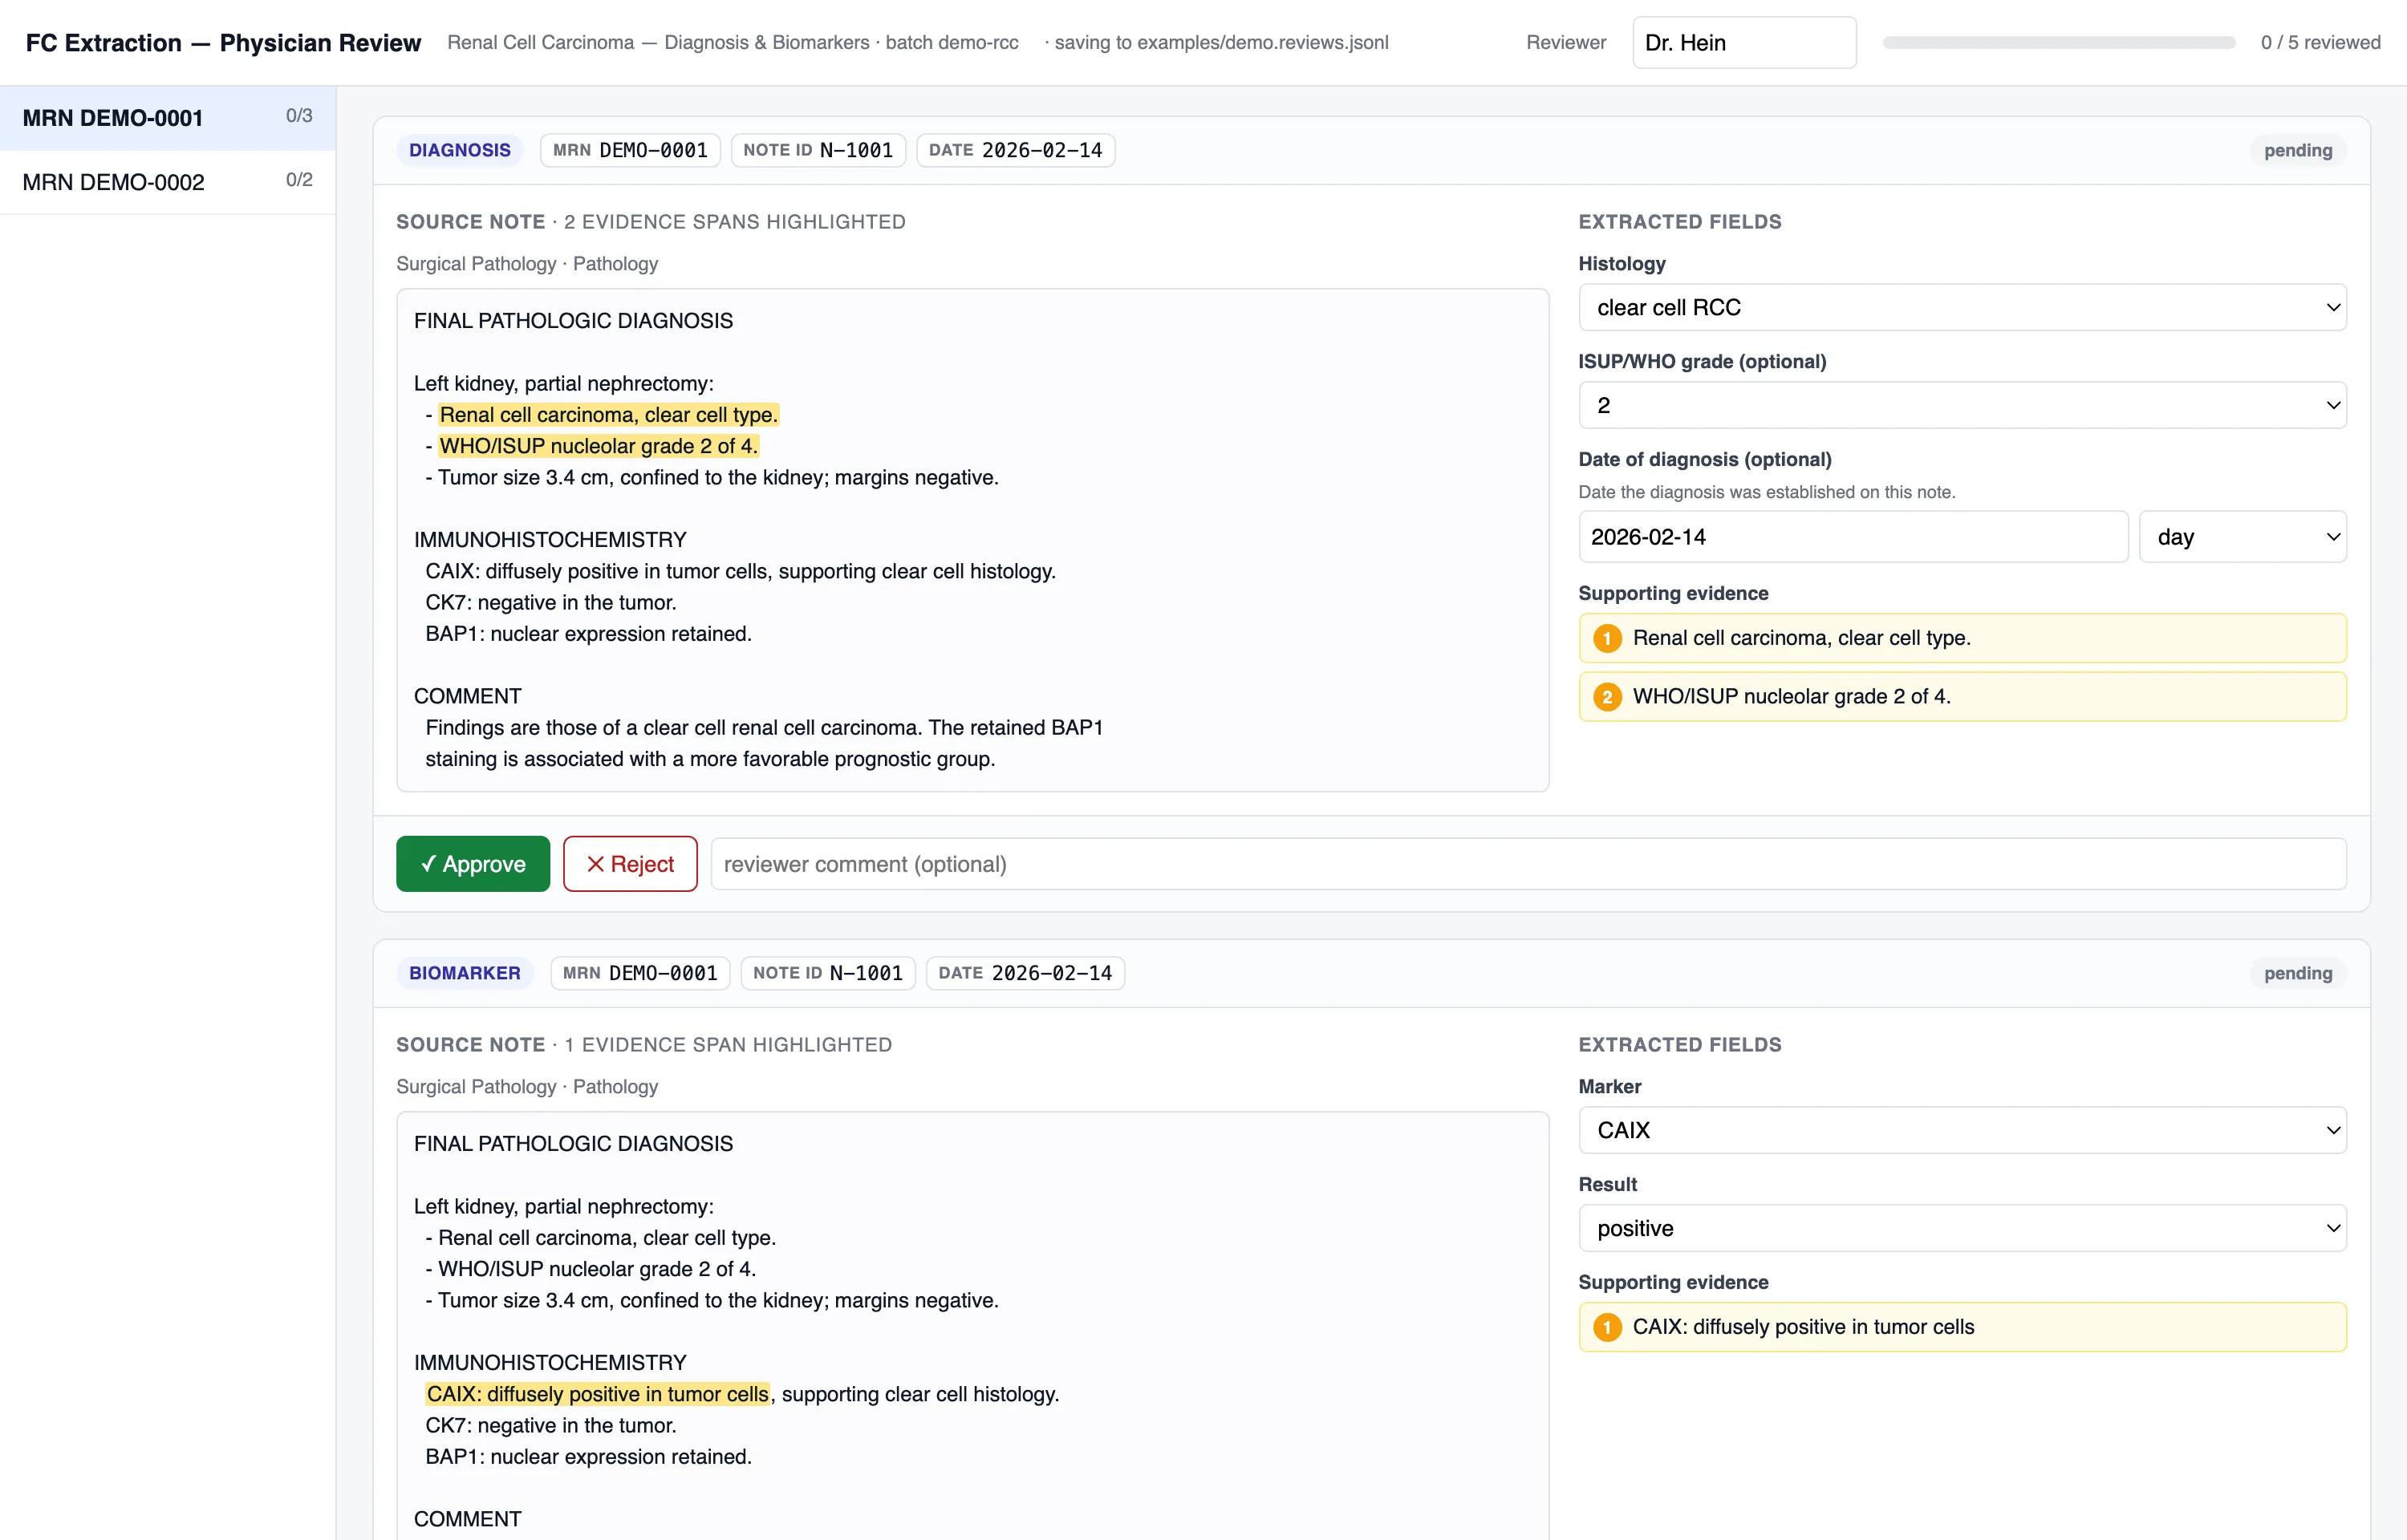Click highlighted span 'Renal cell carcinoma, clear cell type.'

608,415
